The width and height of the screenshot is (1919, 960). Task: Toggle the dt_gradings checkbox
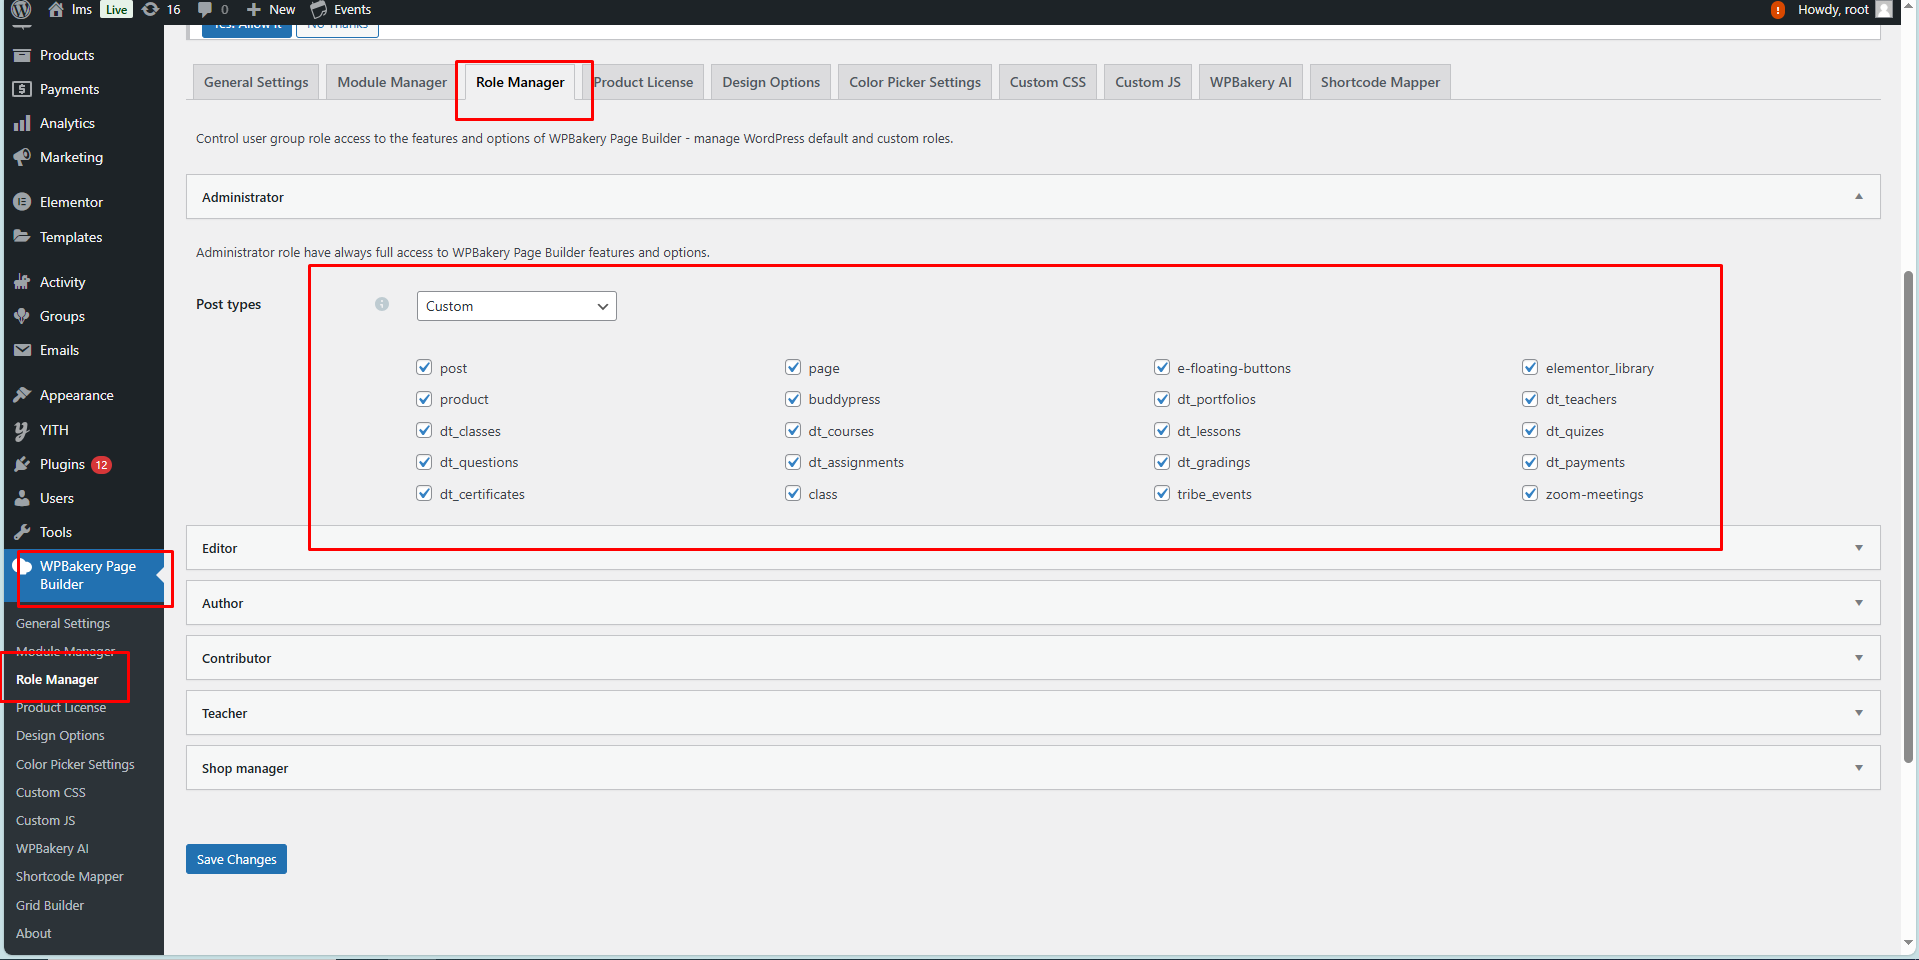click(1162, 462)
